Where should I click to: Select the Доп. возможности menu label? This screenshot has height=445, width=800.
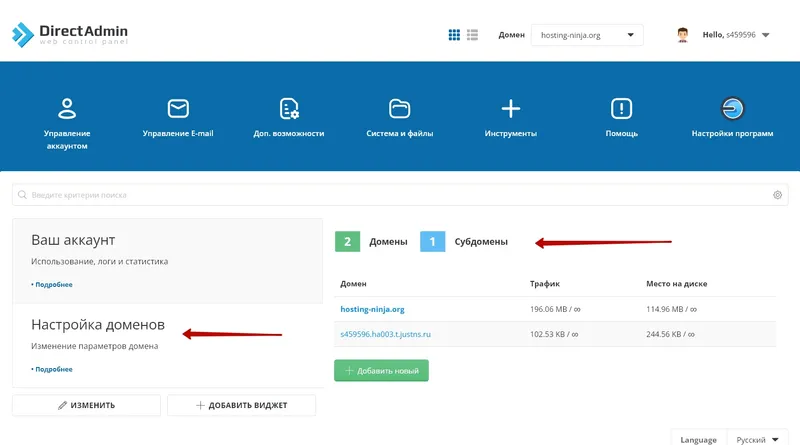coord(289,133)
